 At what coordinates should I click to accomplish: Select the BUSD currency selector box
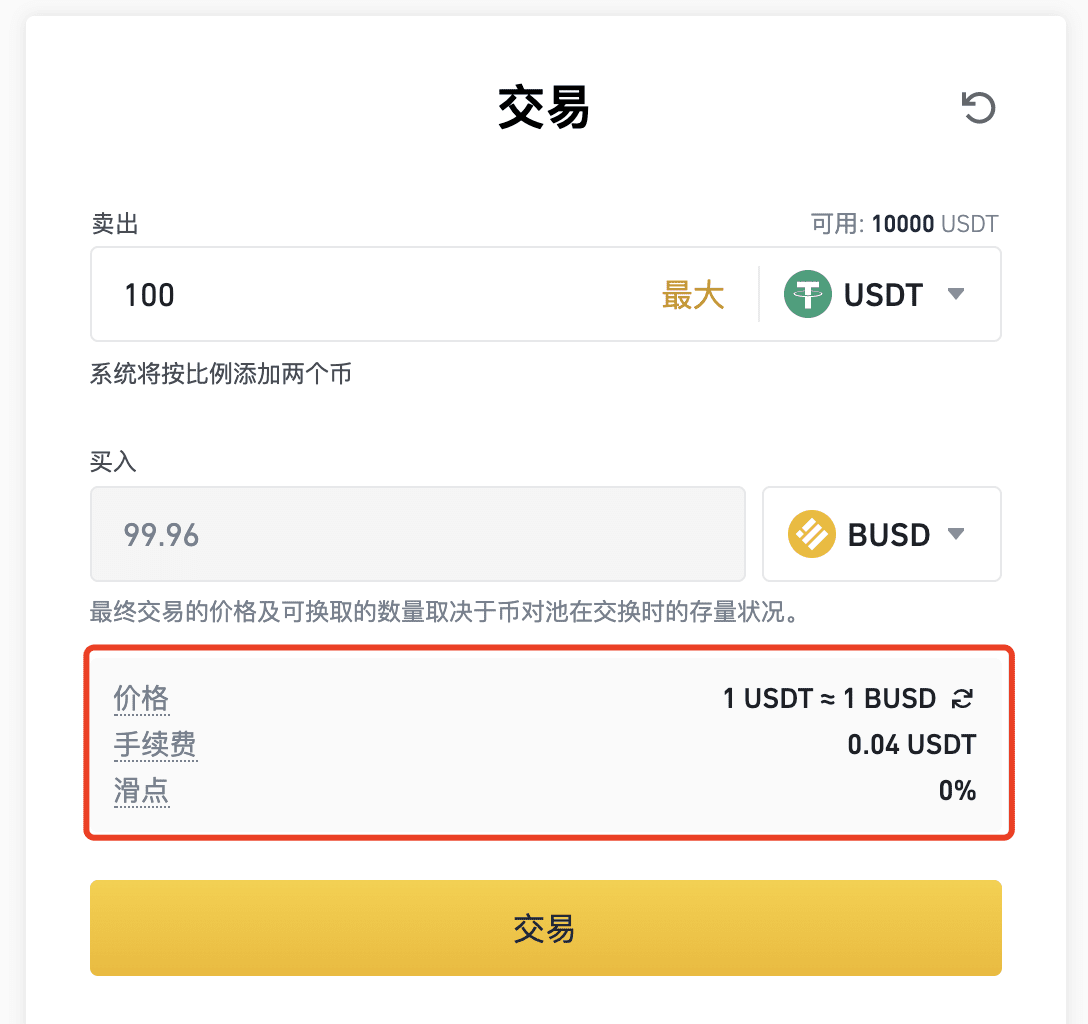[x=882, y=534]
